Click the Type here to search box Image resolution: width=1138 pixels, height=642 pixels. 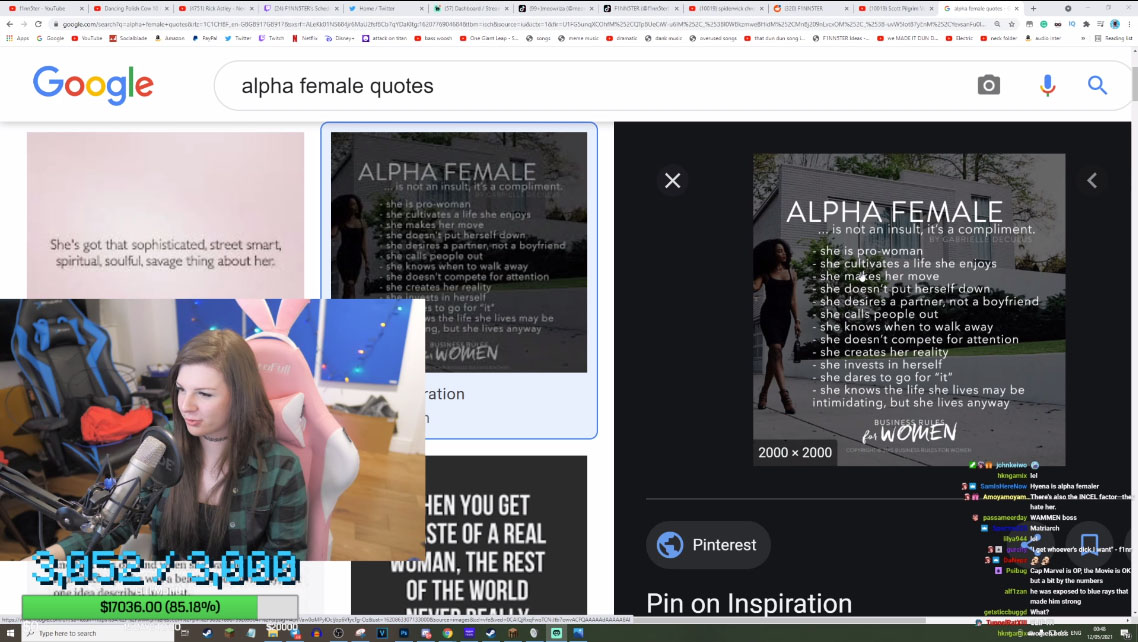click(98, 633)
